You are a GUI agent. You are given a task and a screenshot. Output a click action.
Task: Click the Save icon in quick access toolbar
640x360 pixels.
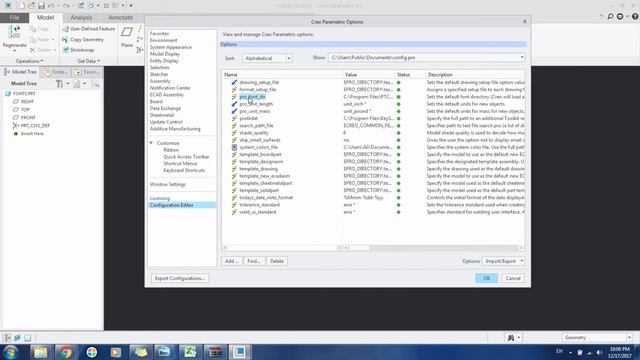[41, 6]
